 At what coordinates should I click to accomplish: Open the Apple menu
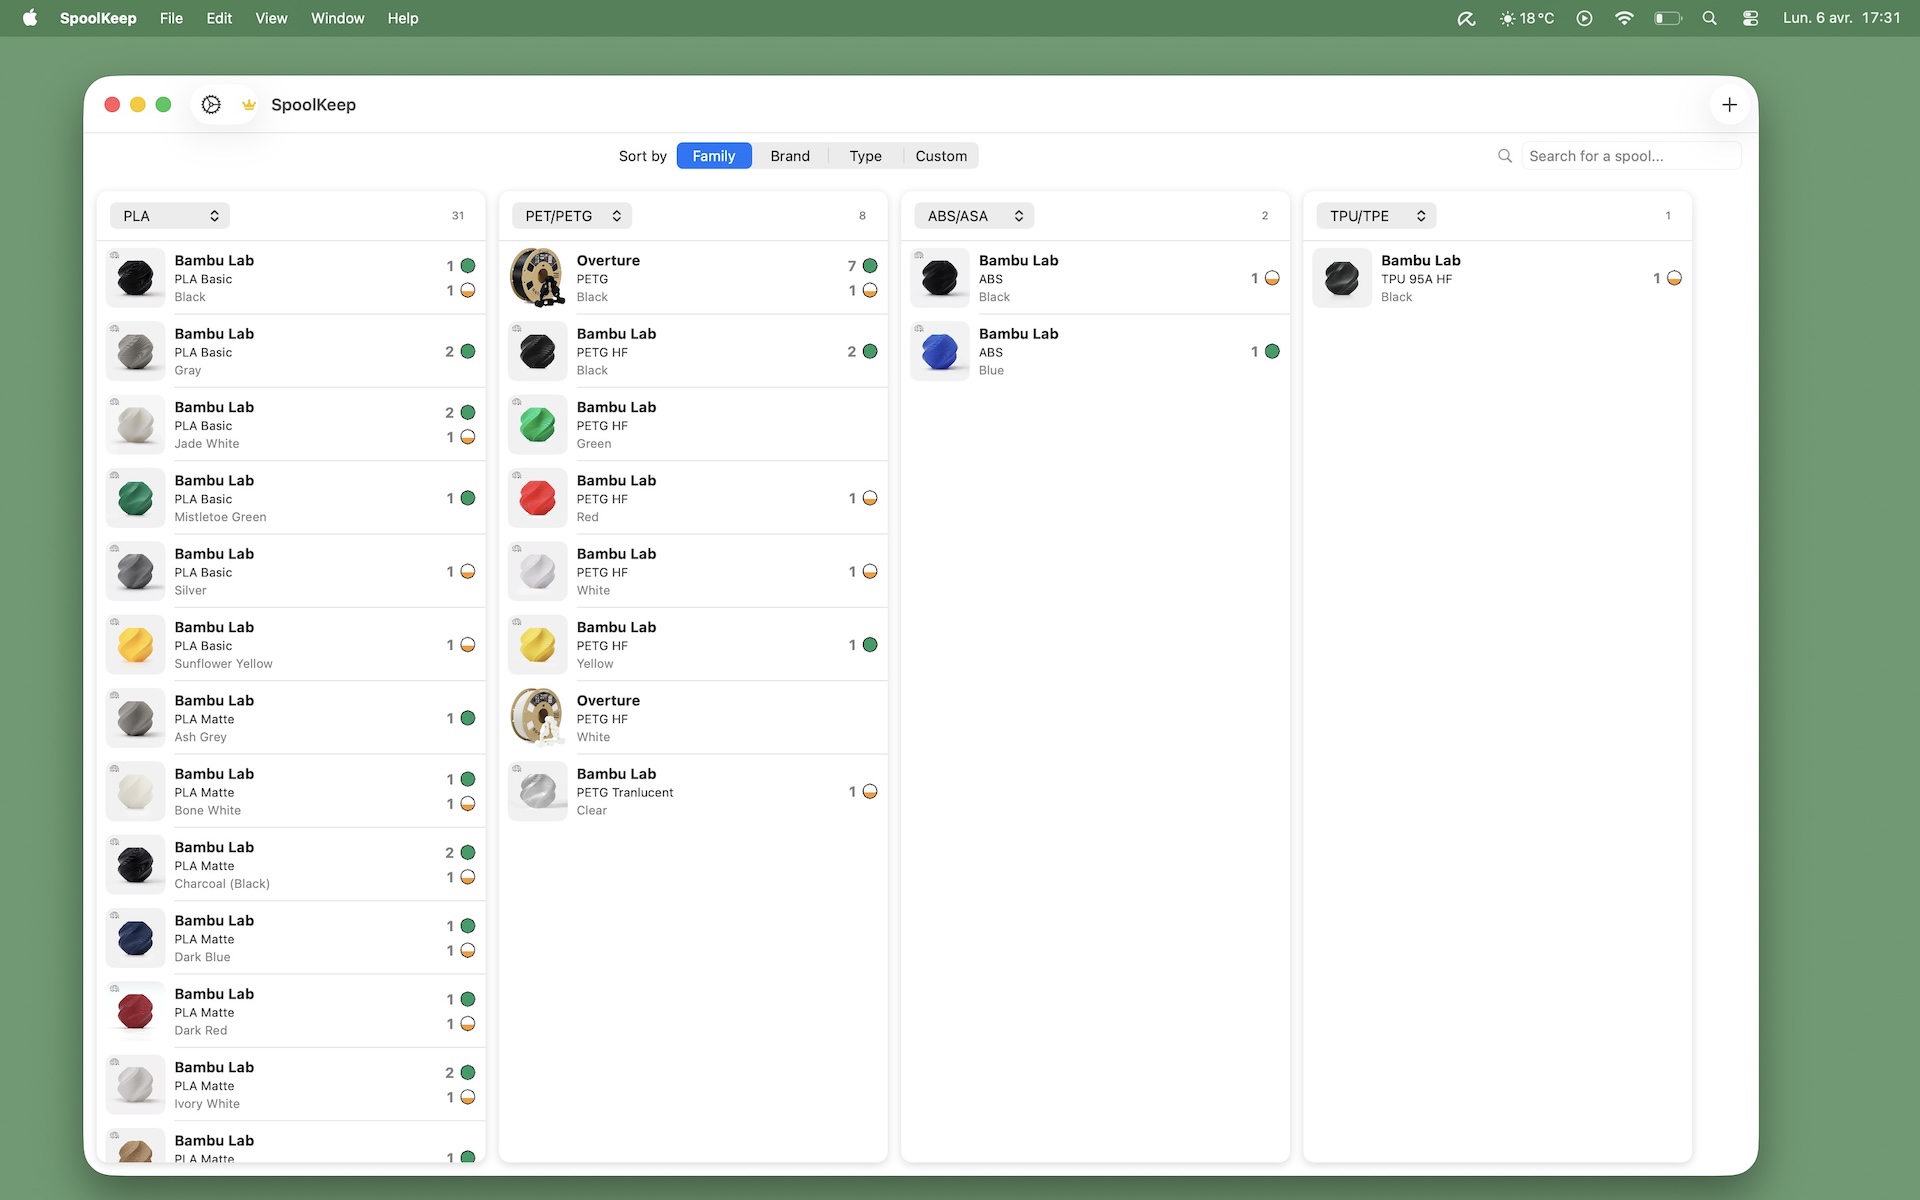pos(30,18)
